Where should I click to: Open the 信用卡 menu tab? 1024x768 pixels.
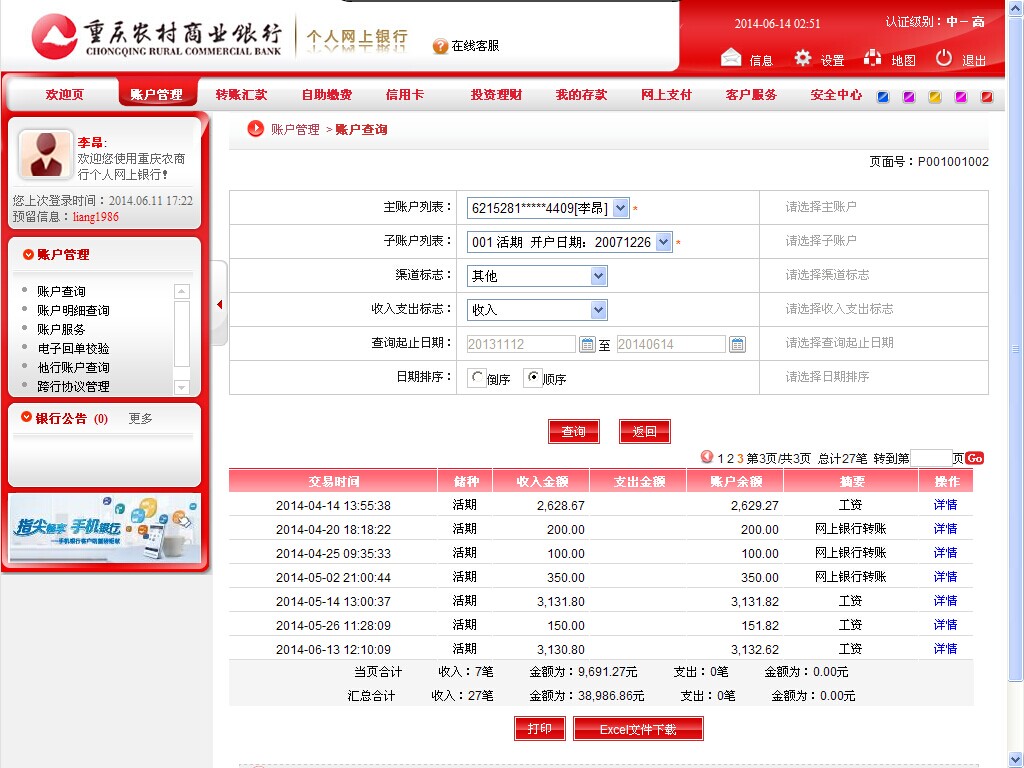click(404, 95)
